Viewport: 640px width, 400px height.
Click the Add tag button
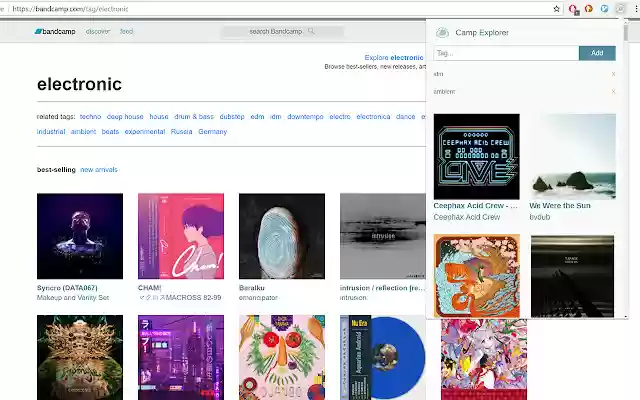pos(597,53)
